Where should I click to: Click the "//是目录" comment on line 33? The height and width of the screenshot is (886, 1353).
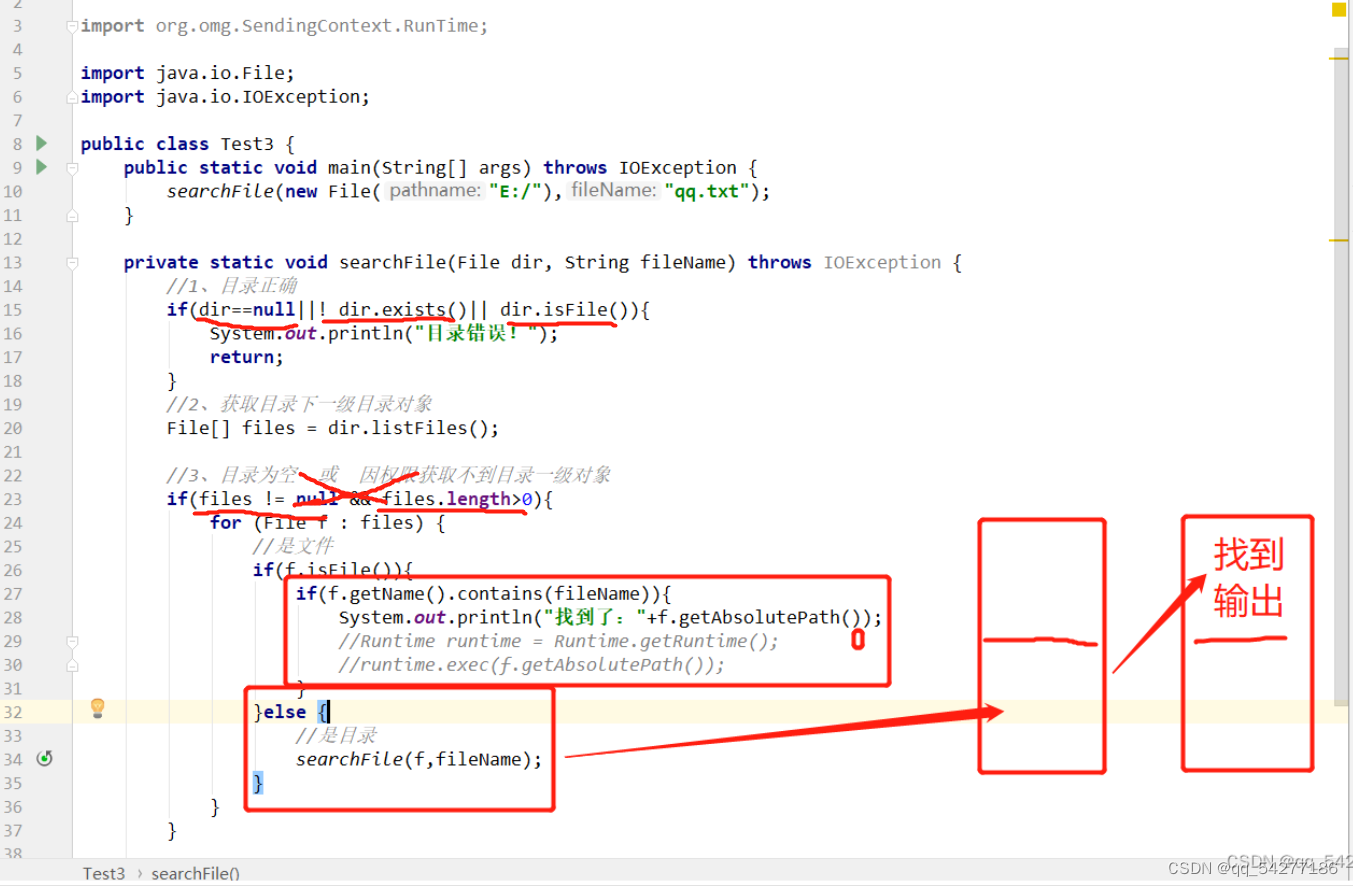click(336, 736)
